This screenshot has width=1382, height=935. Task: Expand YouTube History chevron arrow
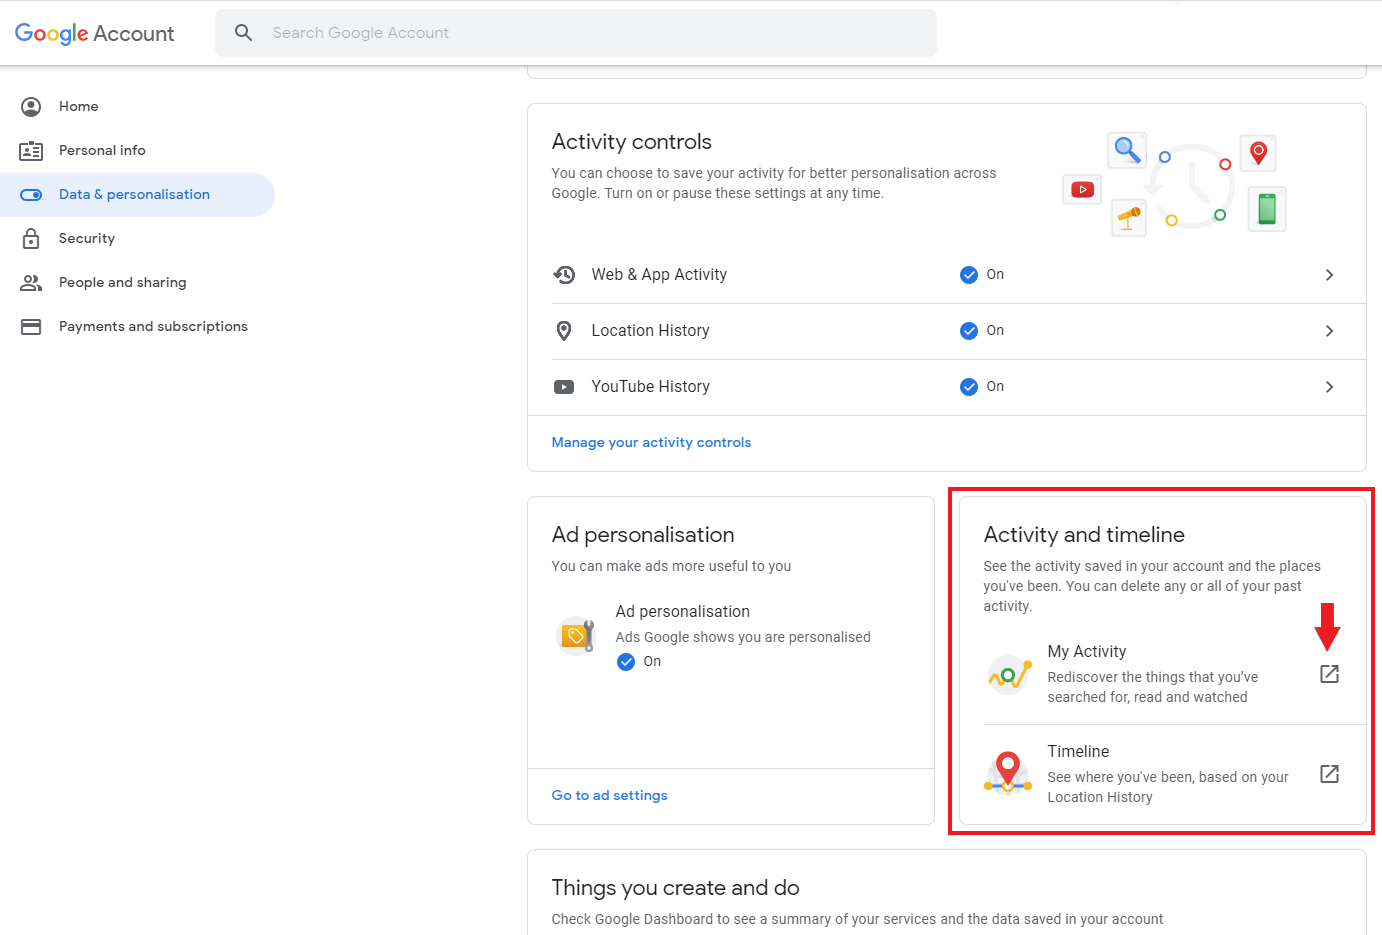(x=1329, y=387)
